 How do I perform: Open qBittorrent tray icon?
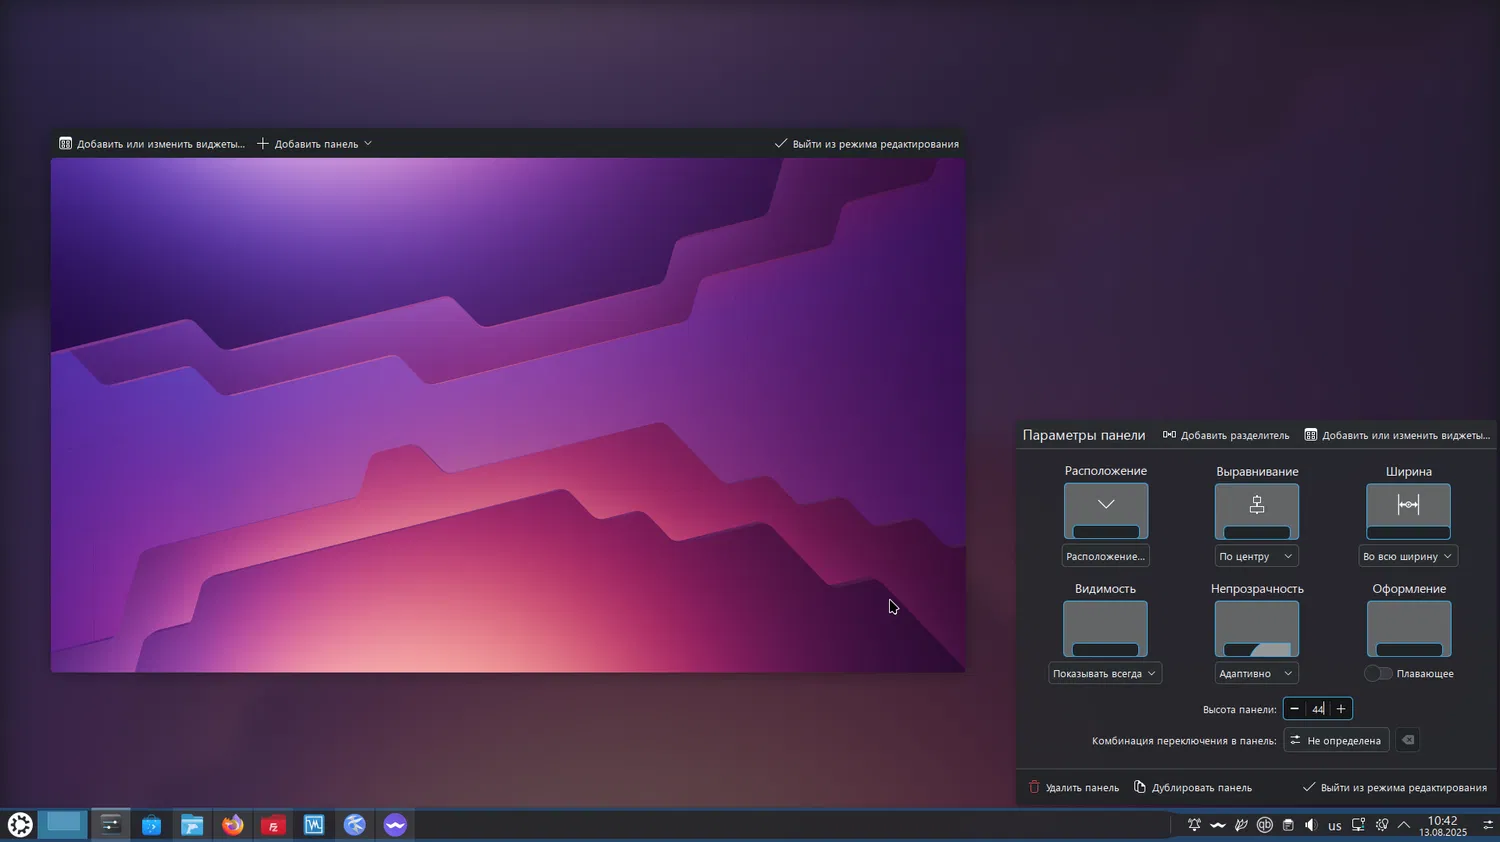pos(1264,825)
